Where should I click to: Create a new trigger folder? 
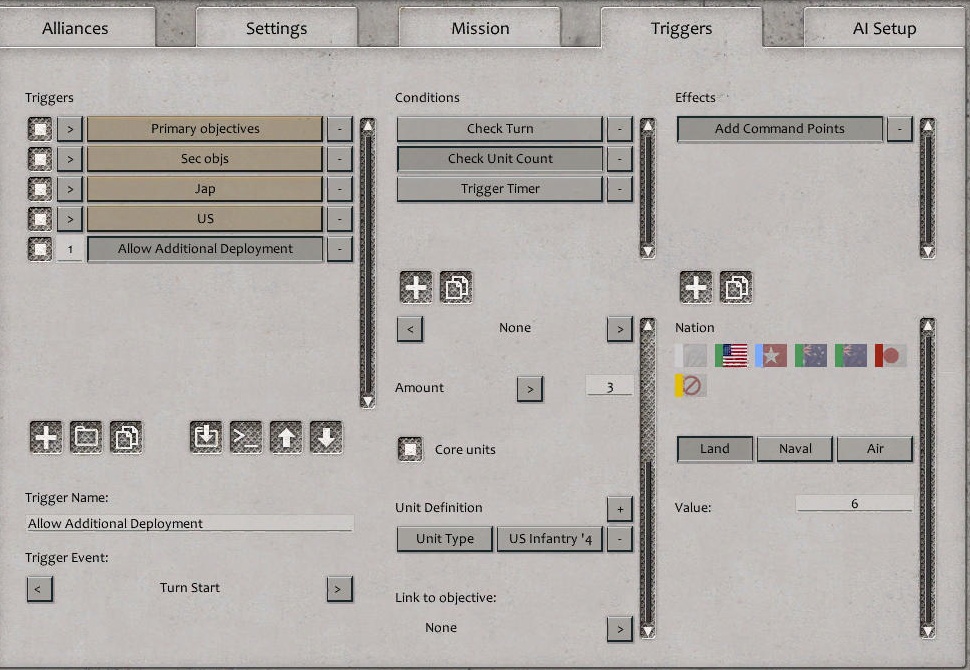pos(86,437)
